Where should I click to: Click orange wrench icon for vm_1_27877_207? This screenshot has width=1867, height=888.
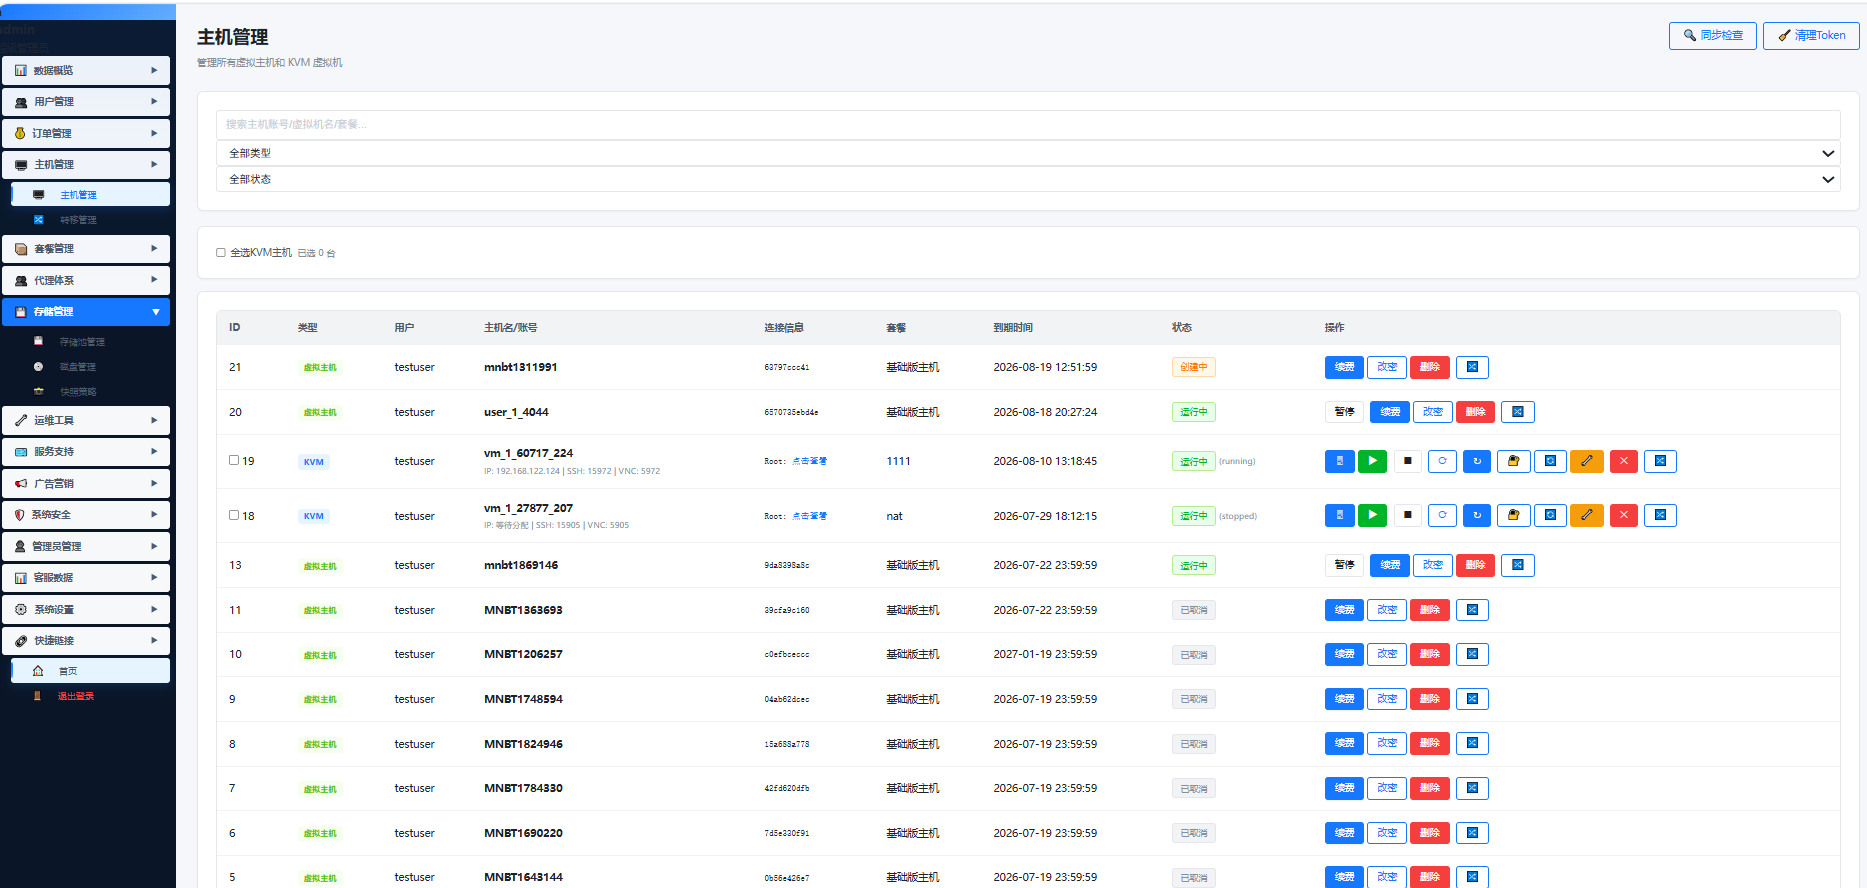[x=1587, y=516]
